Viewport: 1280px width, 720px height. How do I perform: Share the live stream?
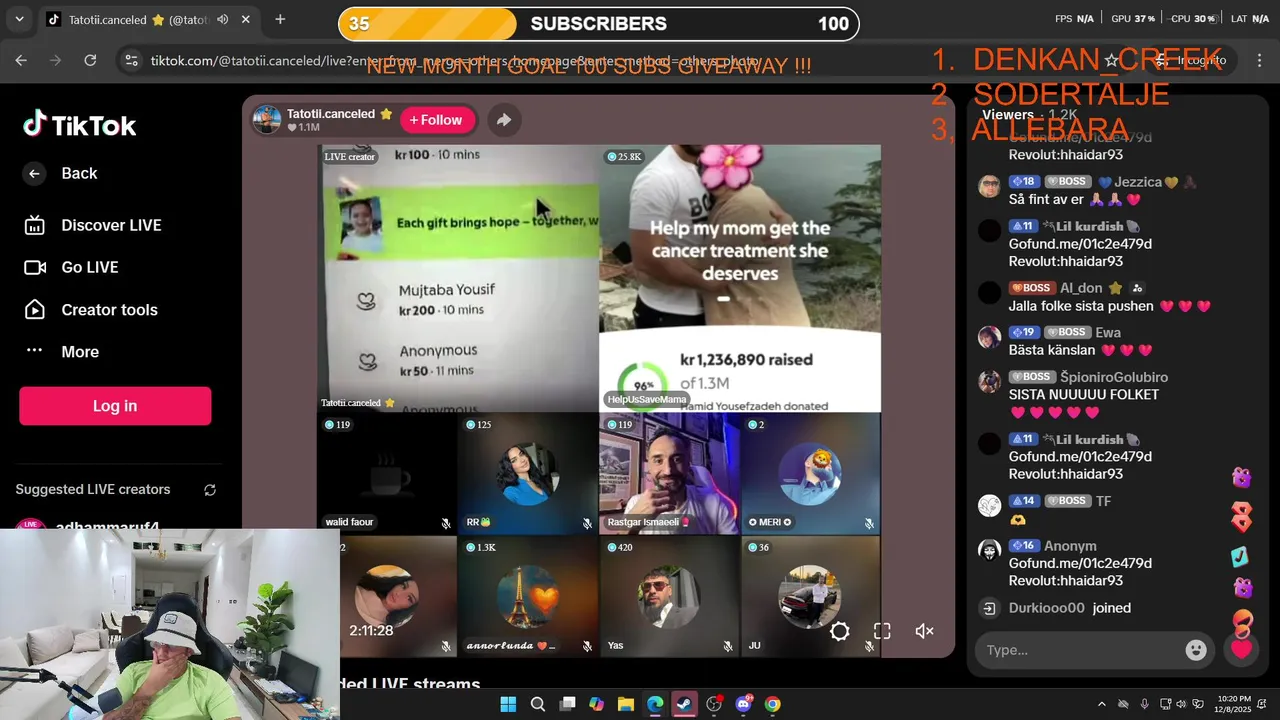tap(504, 120)
